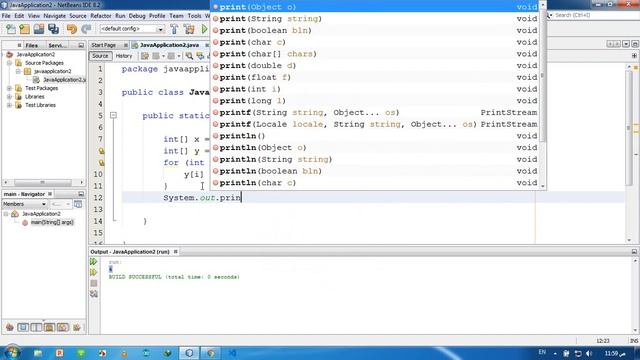Click the EN language indicator in taskbar

pos(542,352)
